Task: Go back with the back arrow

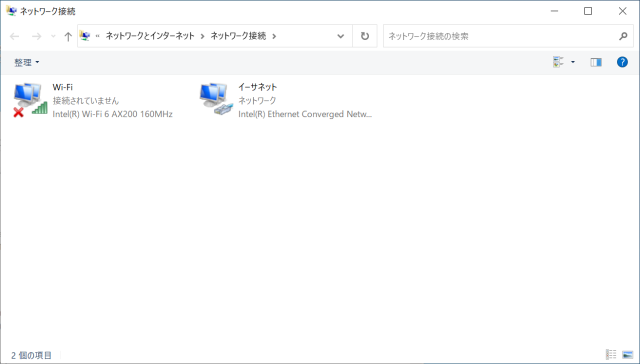Action: pos(15,36)
